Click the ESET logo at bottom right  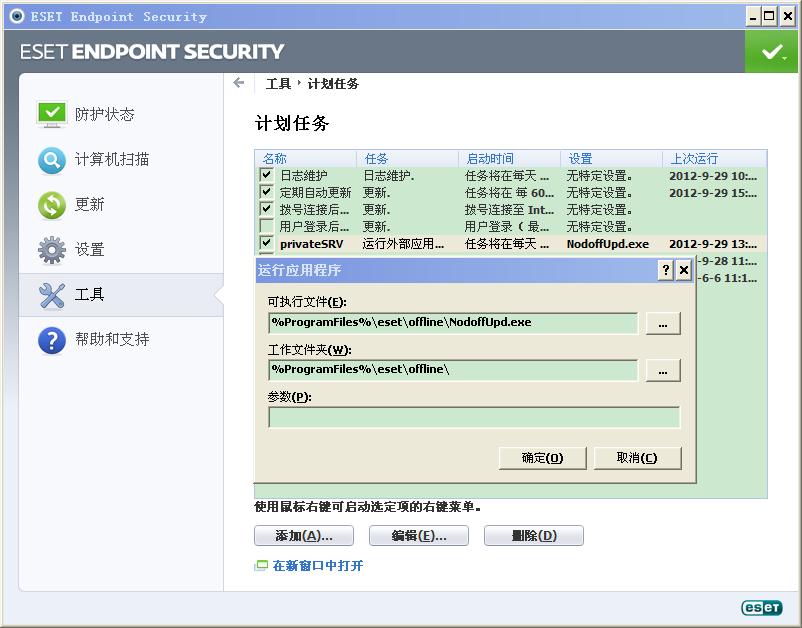tap(762, 607)
